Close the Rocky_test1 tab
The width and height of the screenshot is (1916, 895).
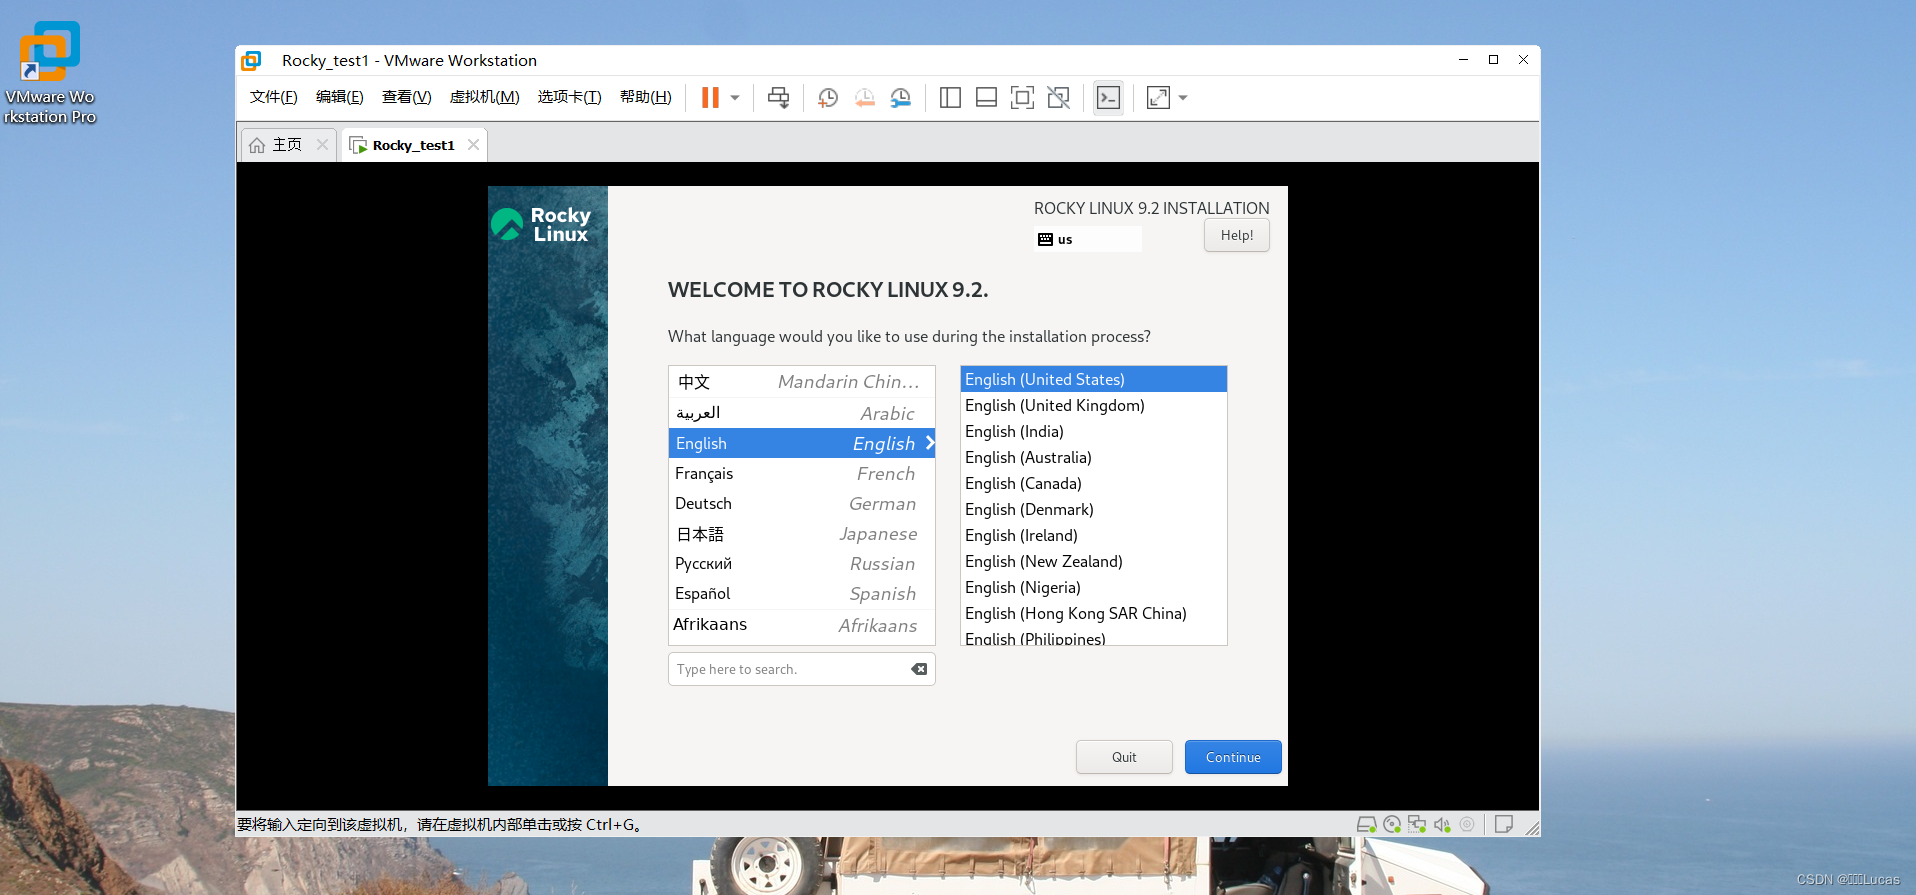point(473,145)
